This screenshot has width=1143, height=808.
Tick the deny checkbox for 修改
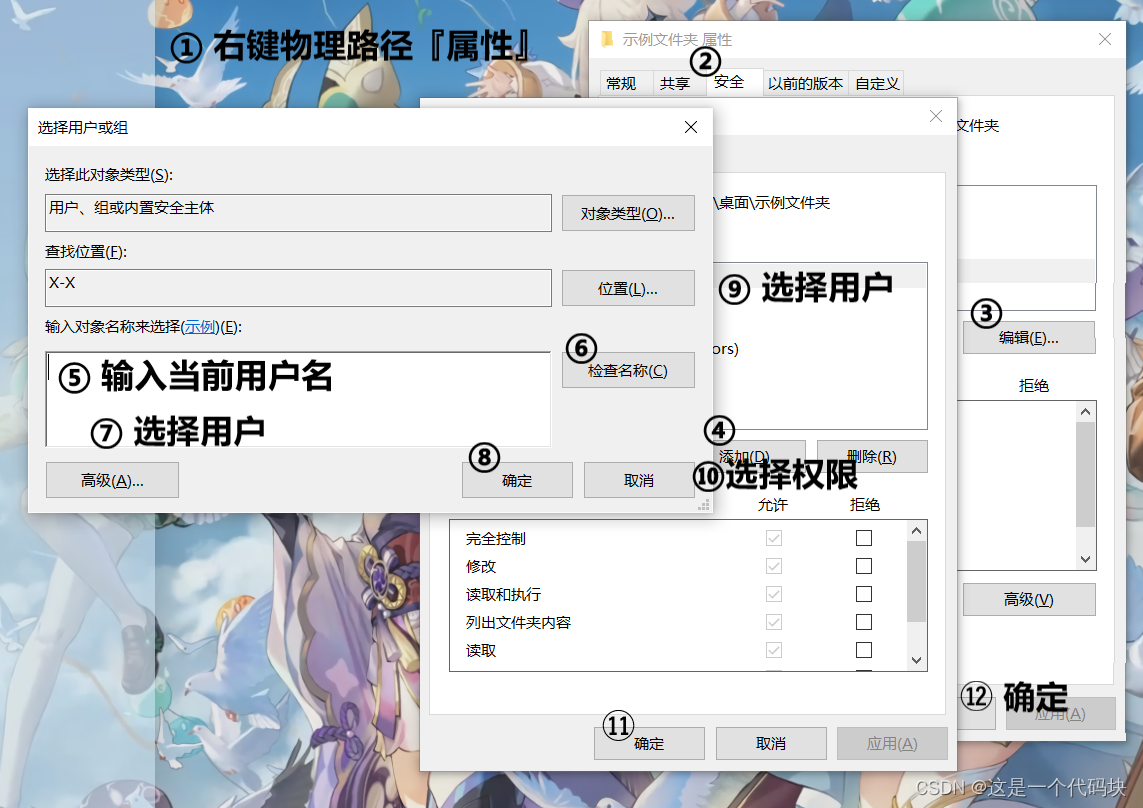(864, 566)
